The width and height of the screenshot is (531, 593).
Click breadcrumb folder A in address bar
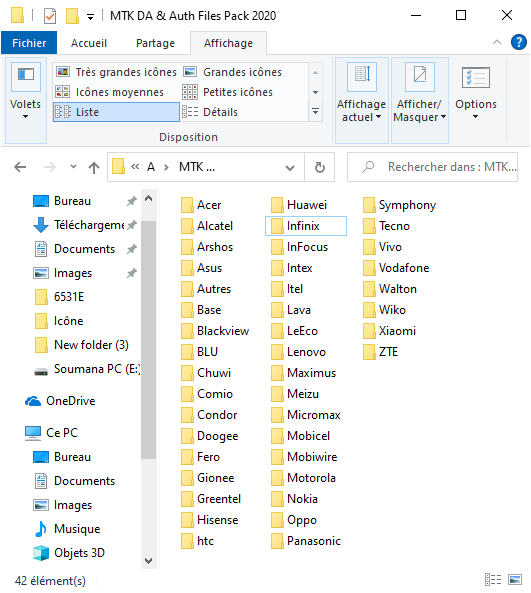(x=151, y=167)
